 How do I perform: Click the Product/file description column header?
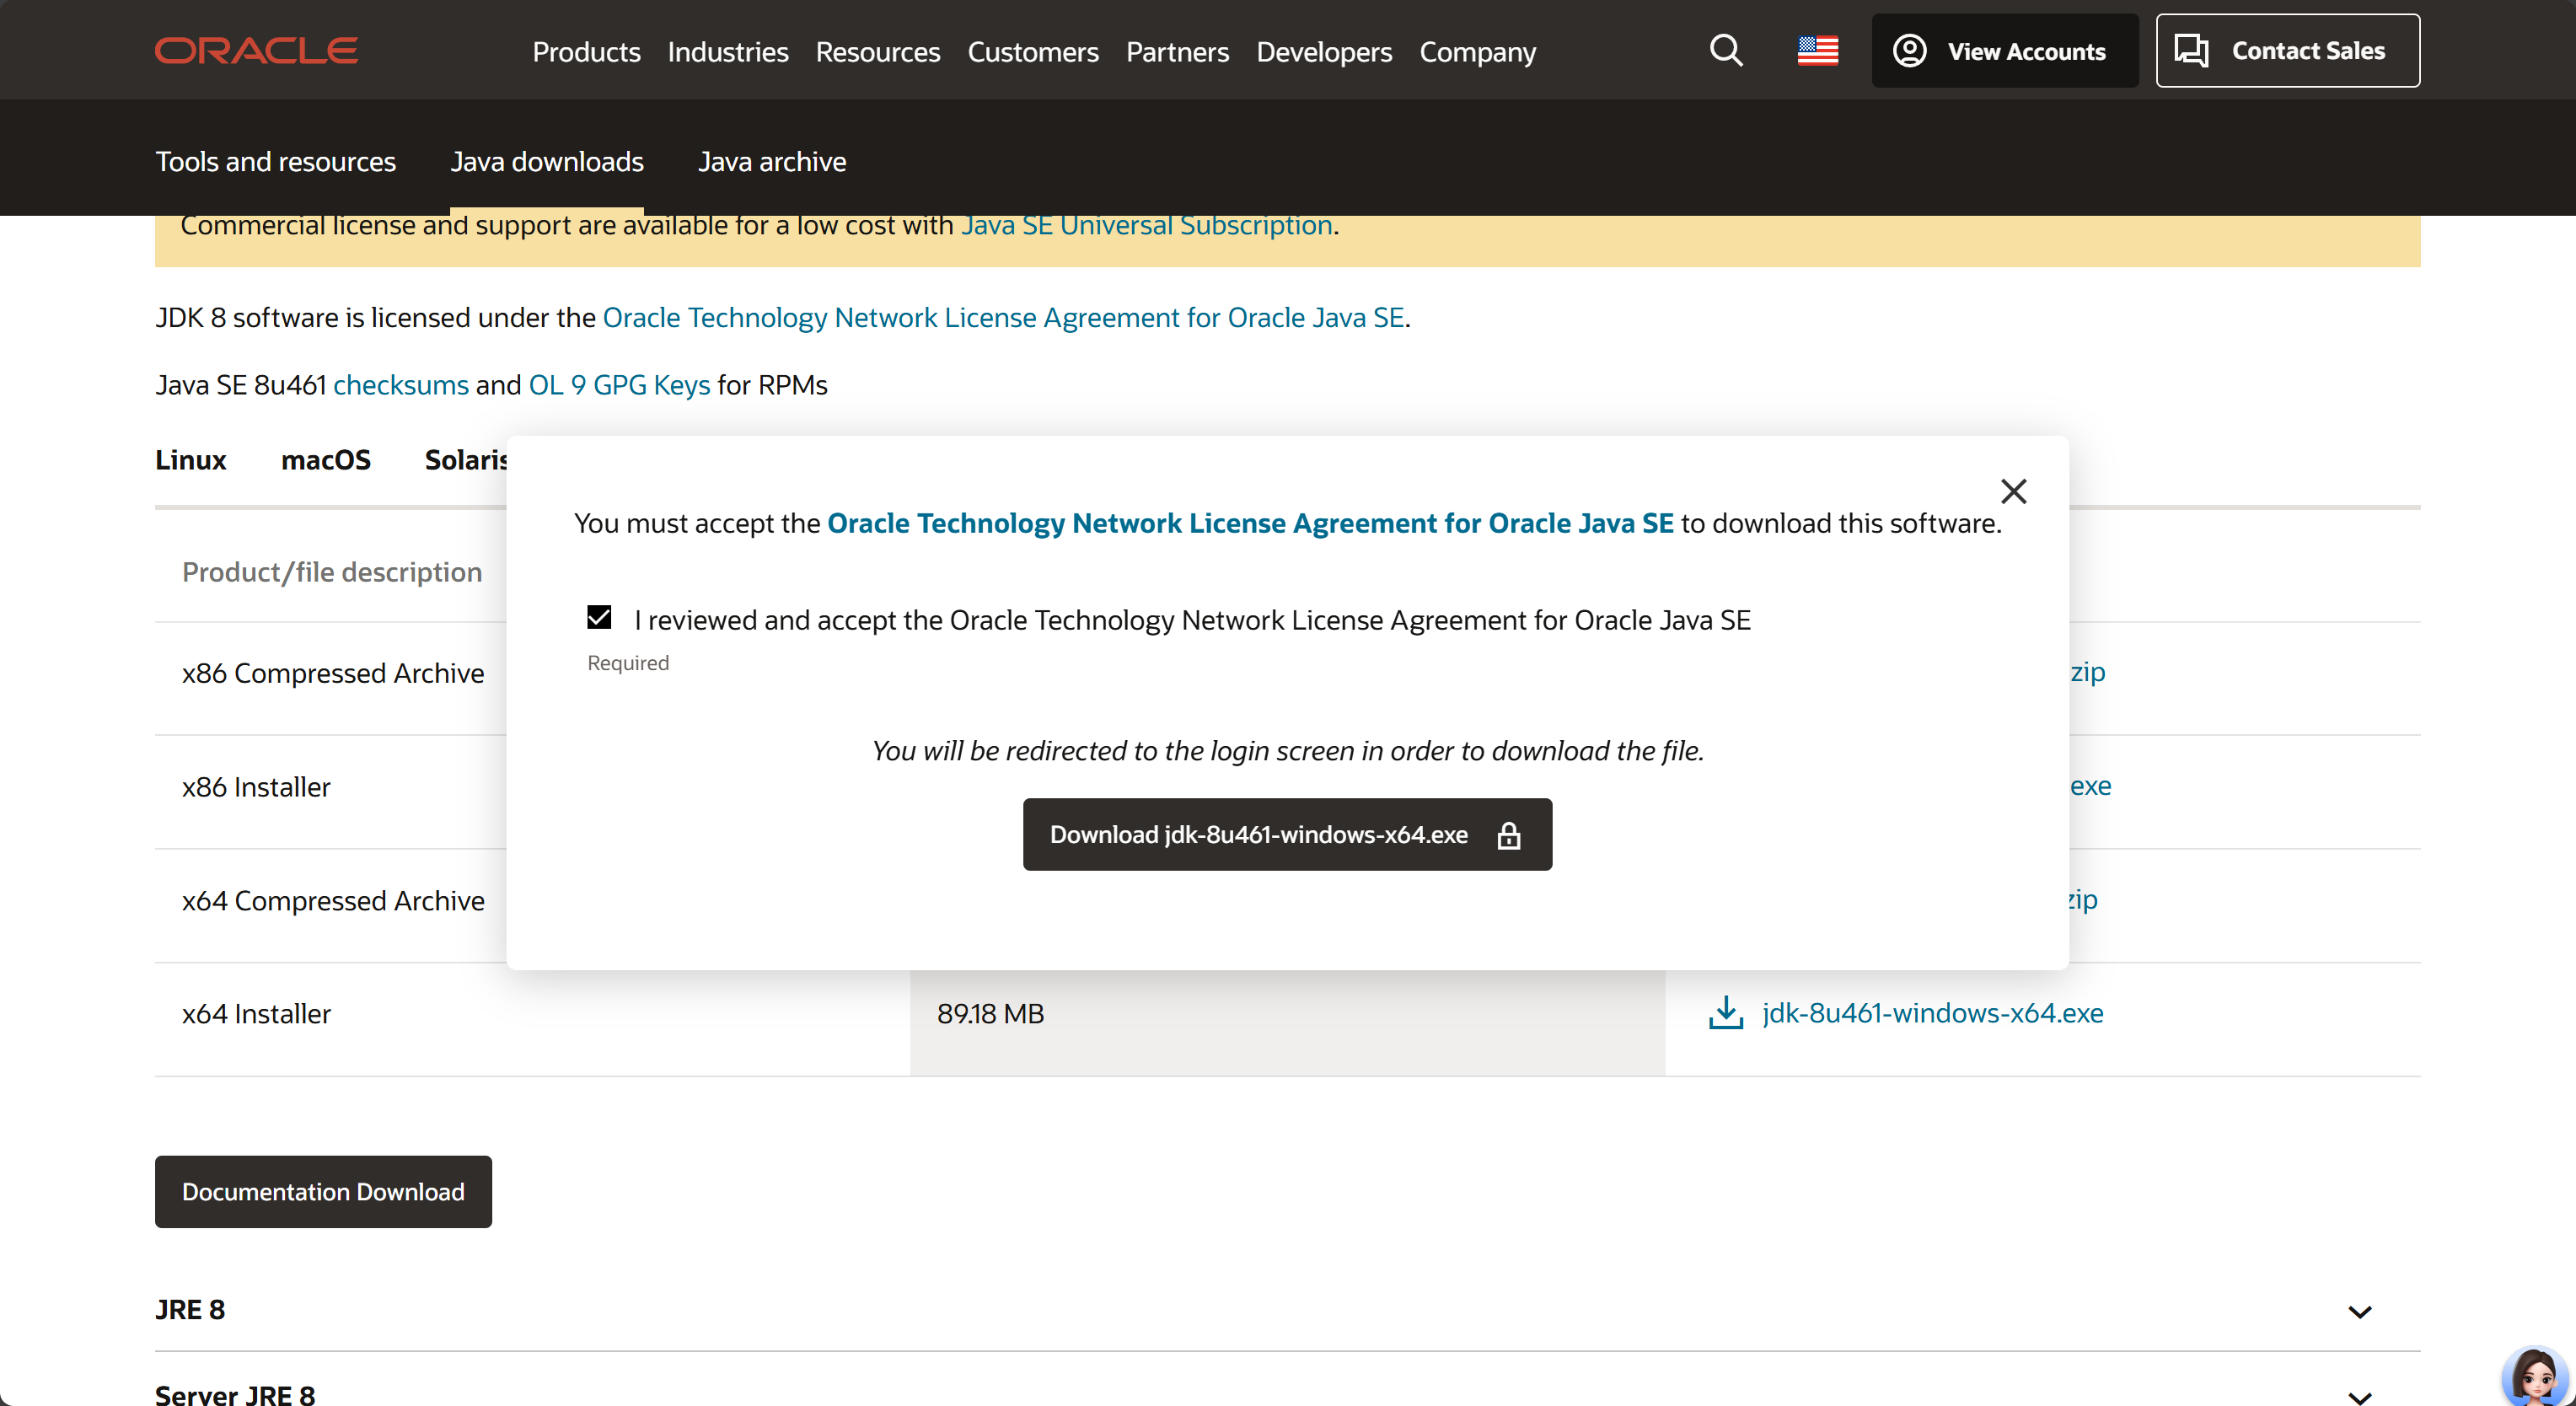pos(331,572)
